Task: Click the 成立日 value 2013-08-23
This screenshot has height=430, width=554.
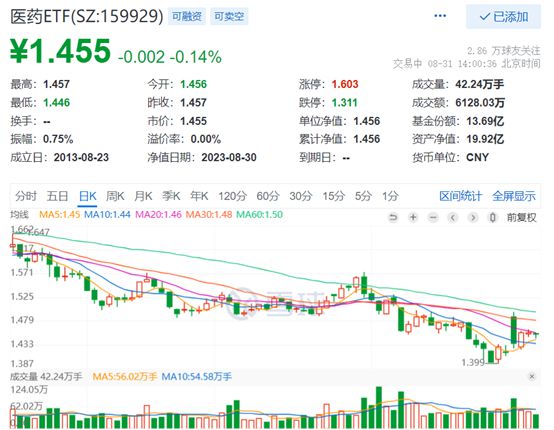Action: [x=81, y=157]
